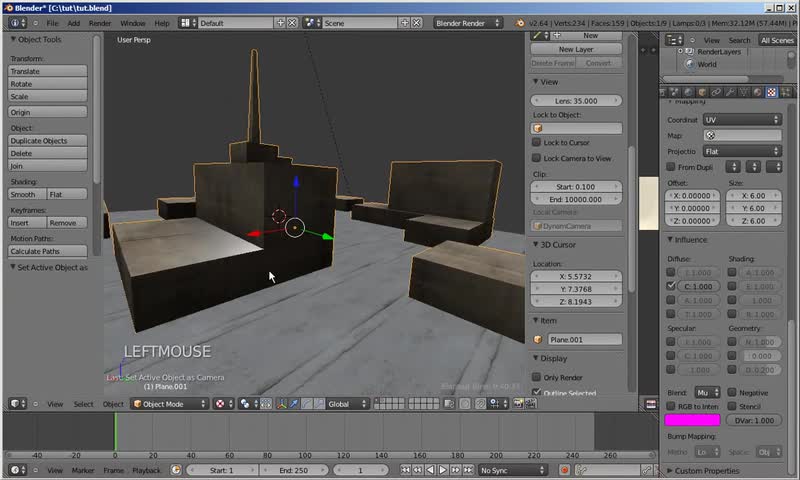This screenshot has height=480, width=800.
Task: Enable Lock Camera to View checkbox
Action: (536, 158)
